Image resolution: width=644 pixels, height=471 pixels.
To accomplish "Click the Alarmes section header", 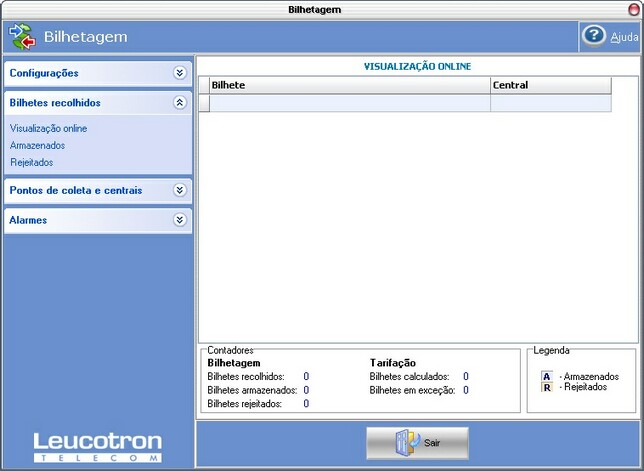I will [98, 220].
